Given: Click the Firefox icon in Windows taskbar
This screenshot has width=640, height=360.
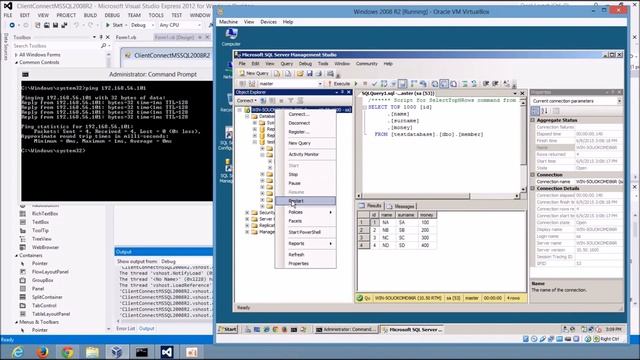Looking at the screenshot, I should 42,352.
